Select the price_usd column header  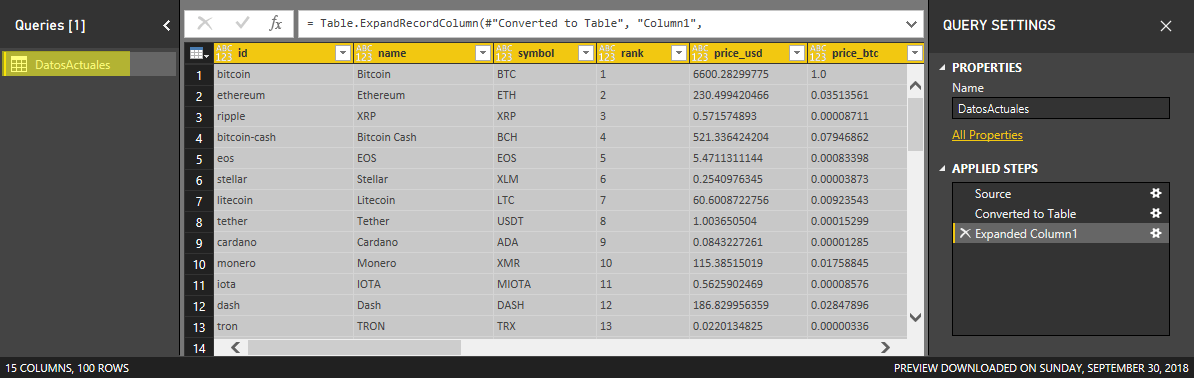tap(749, 53)
